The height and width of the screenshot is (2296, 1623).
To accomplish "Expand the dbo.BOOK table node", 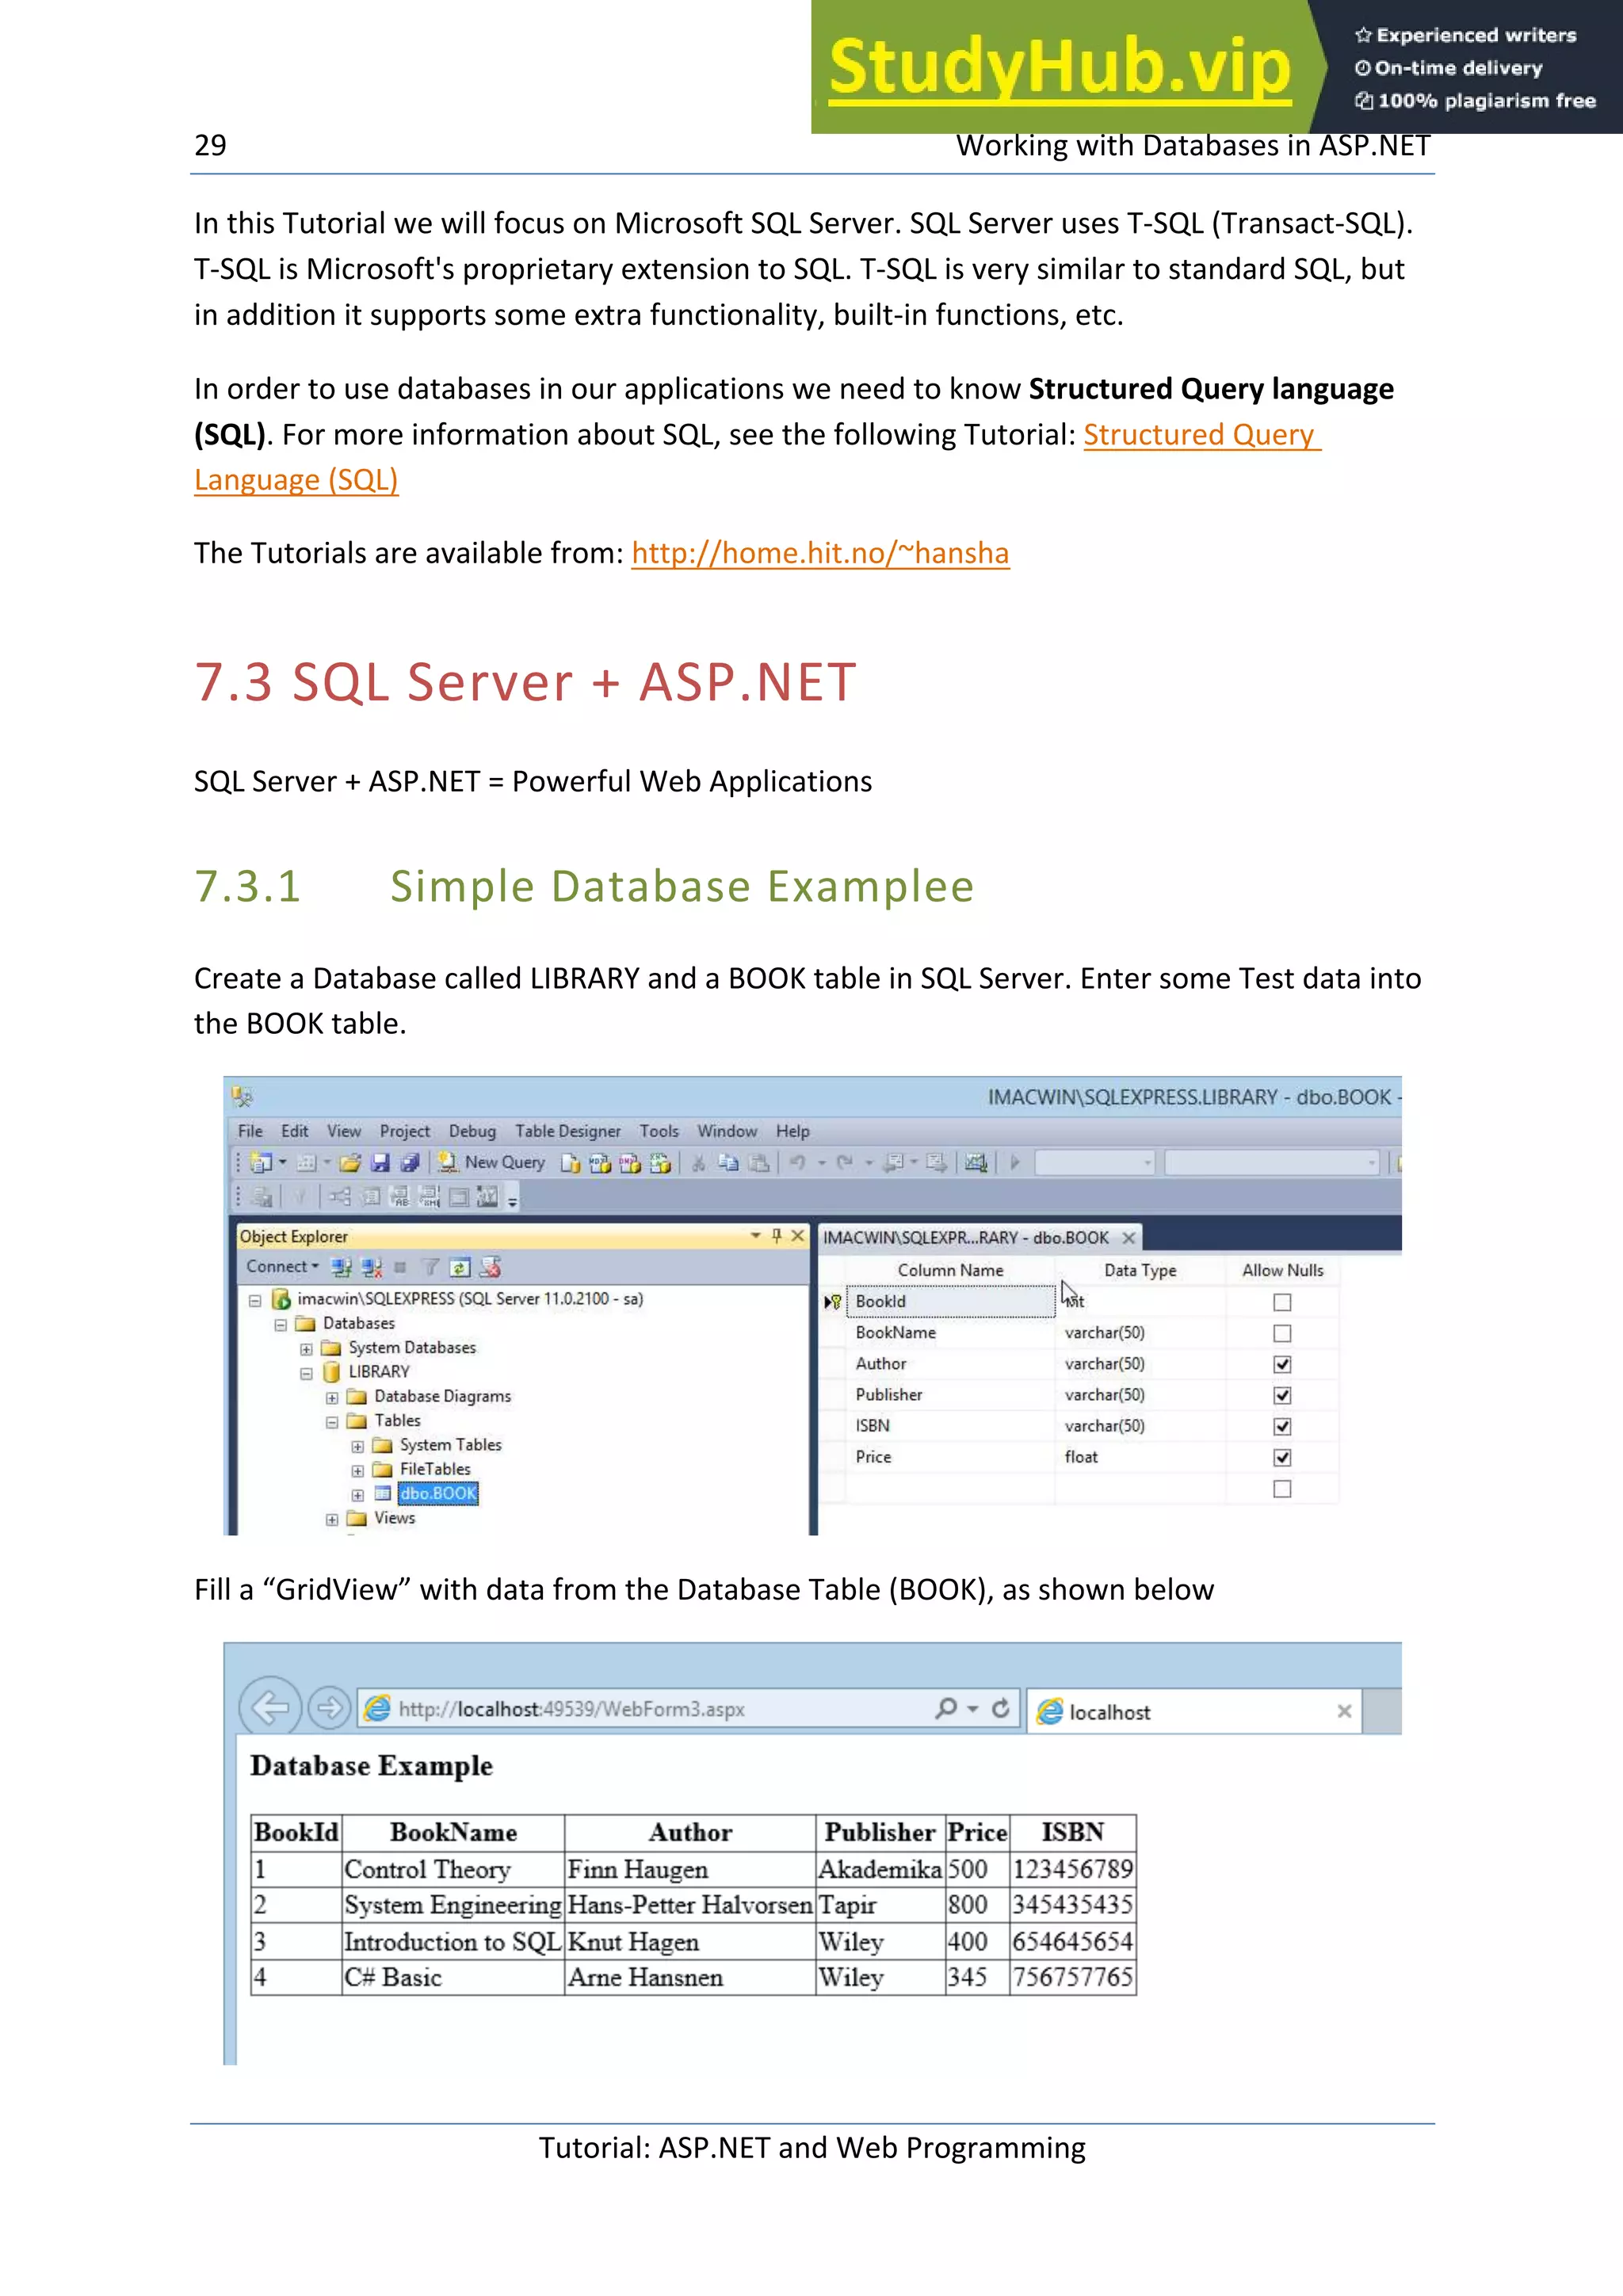I will 357,1495.
